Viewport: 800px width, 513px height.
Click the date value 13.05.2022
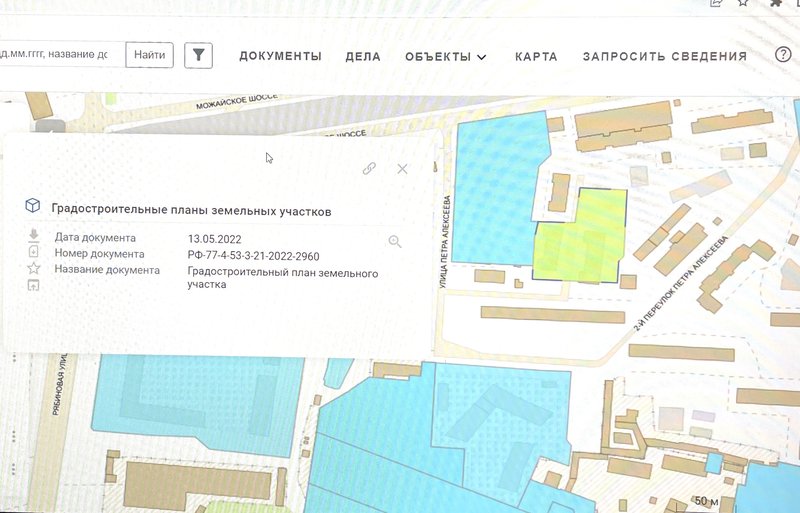[x=214, y=239]
